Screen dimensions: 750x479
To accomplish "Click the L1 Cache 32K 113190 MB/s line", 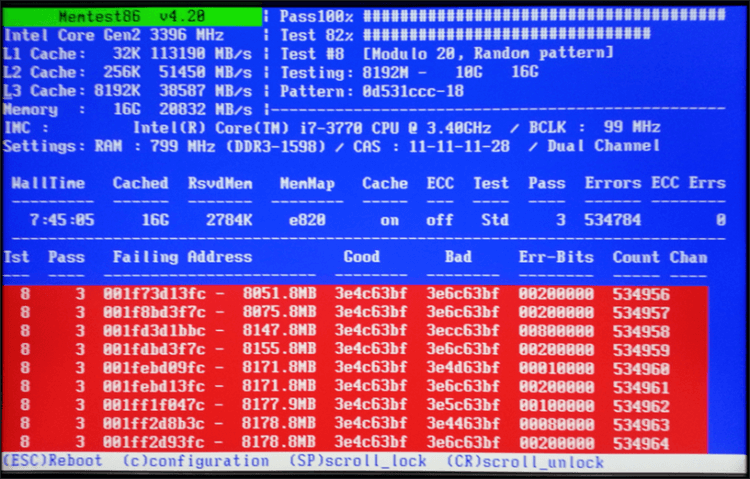I will [x=127, y=54].
